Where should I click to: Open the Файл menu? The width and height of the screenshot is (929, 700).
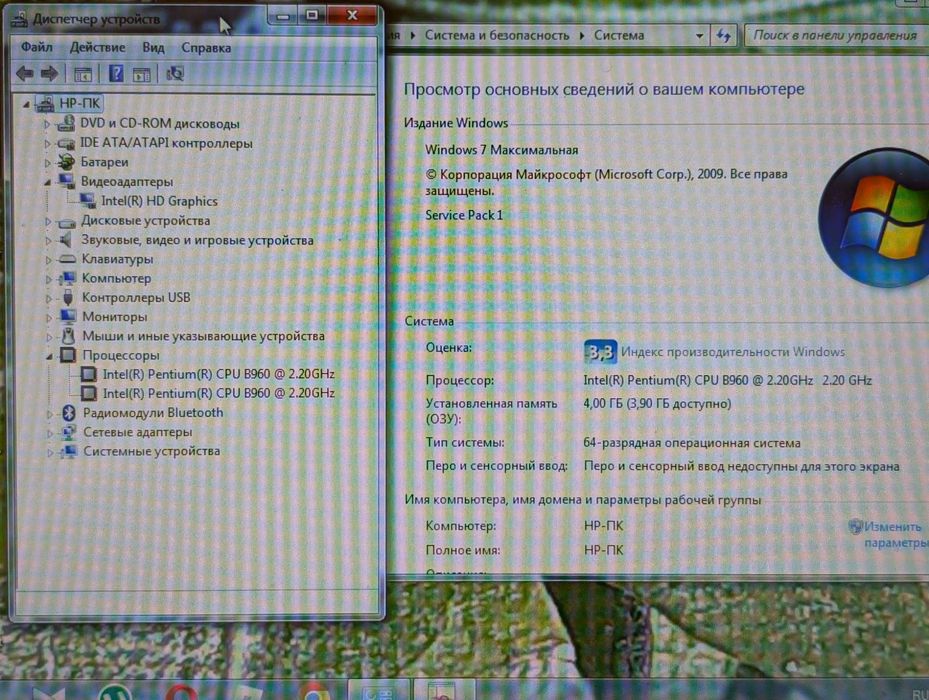point(37,47)
